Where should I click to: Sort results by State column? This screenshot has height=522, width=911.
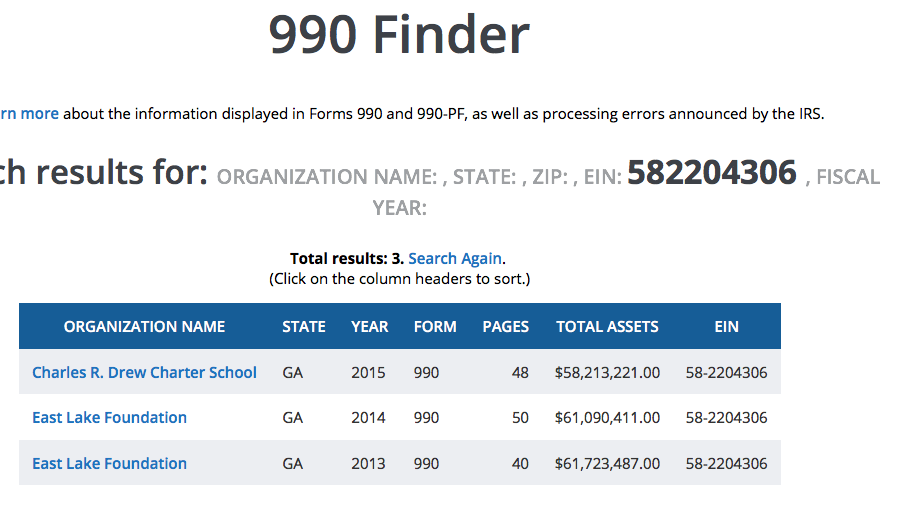pyautogui.click(x=304, y=327)
